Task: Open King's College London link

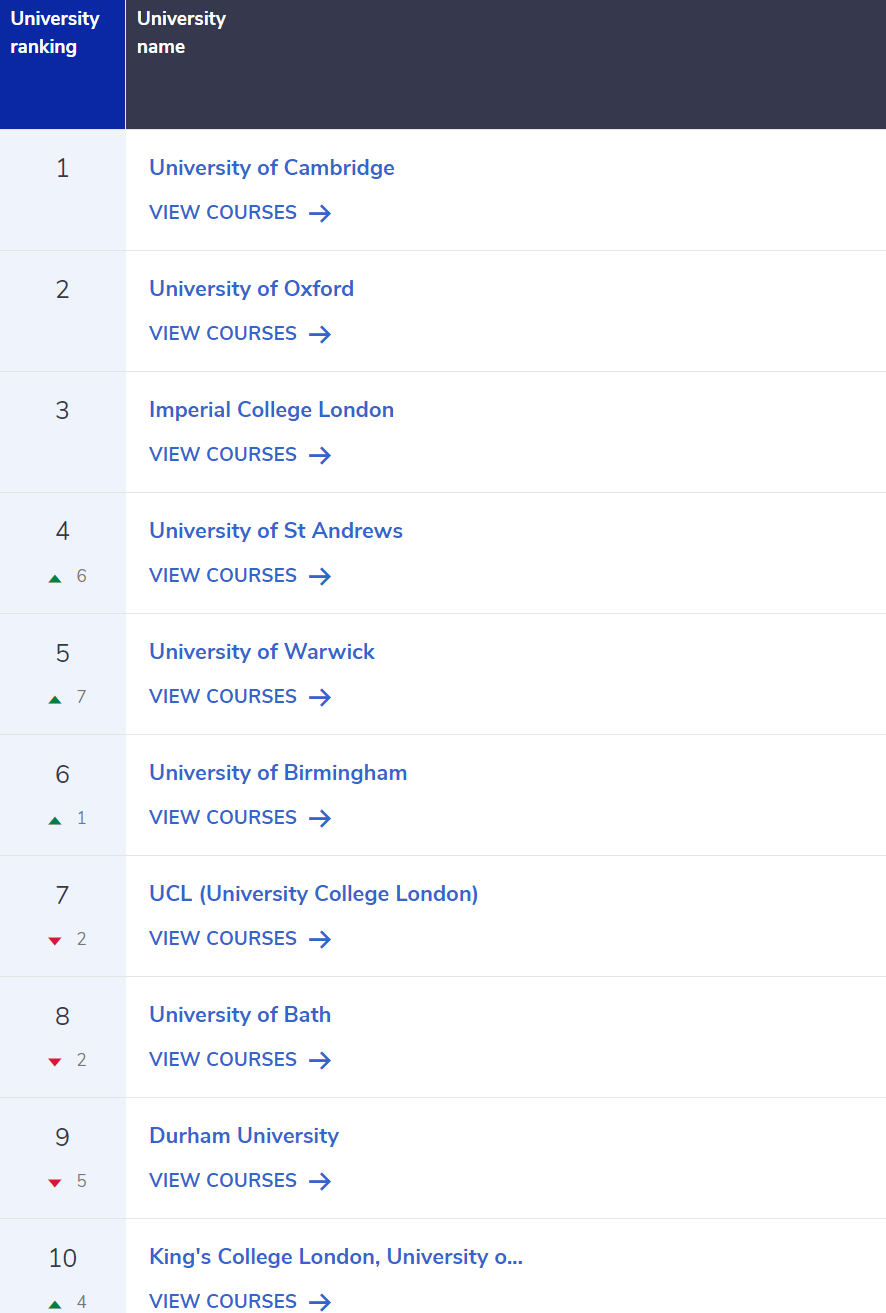Action: (x=336, y=1256)
